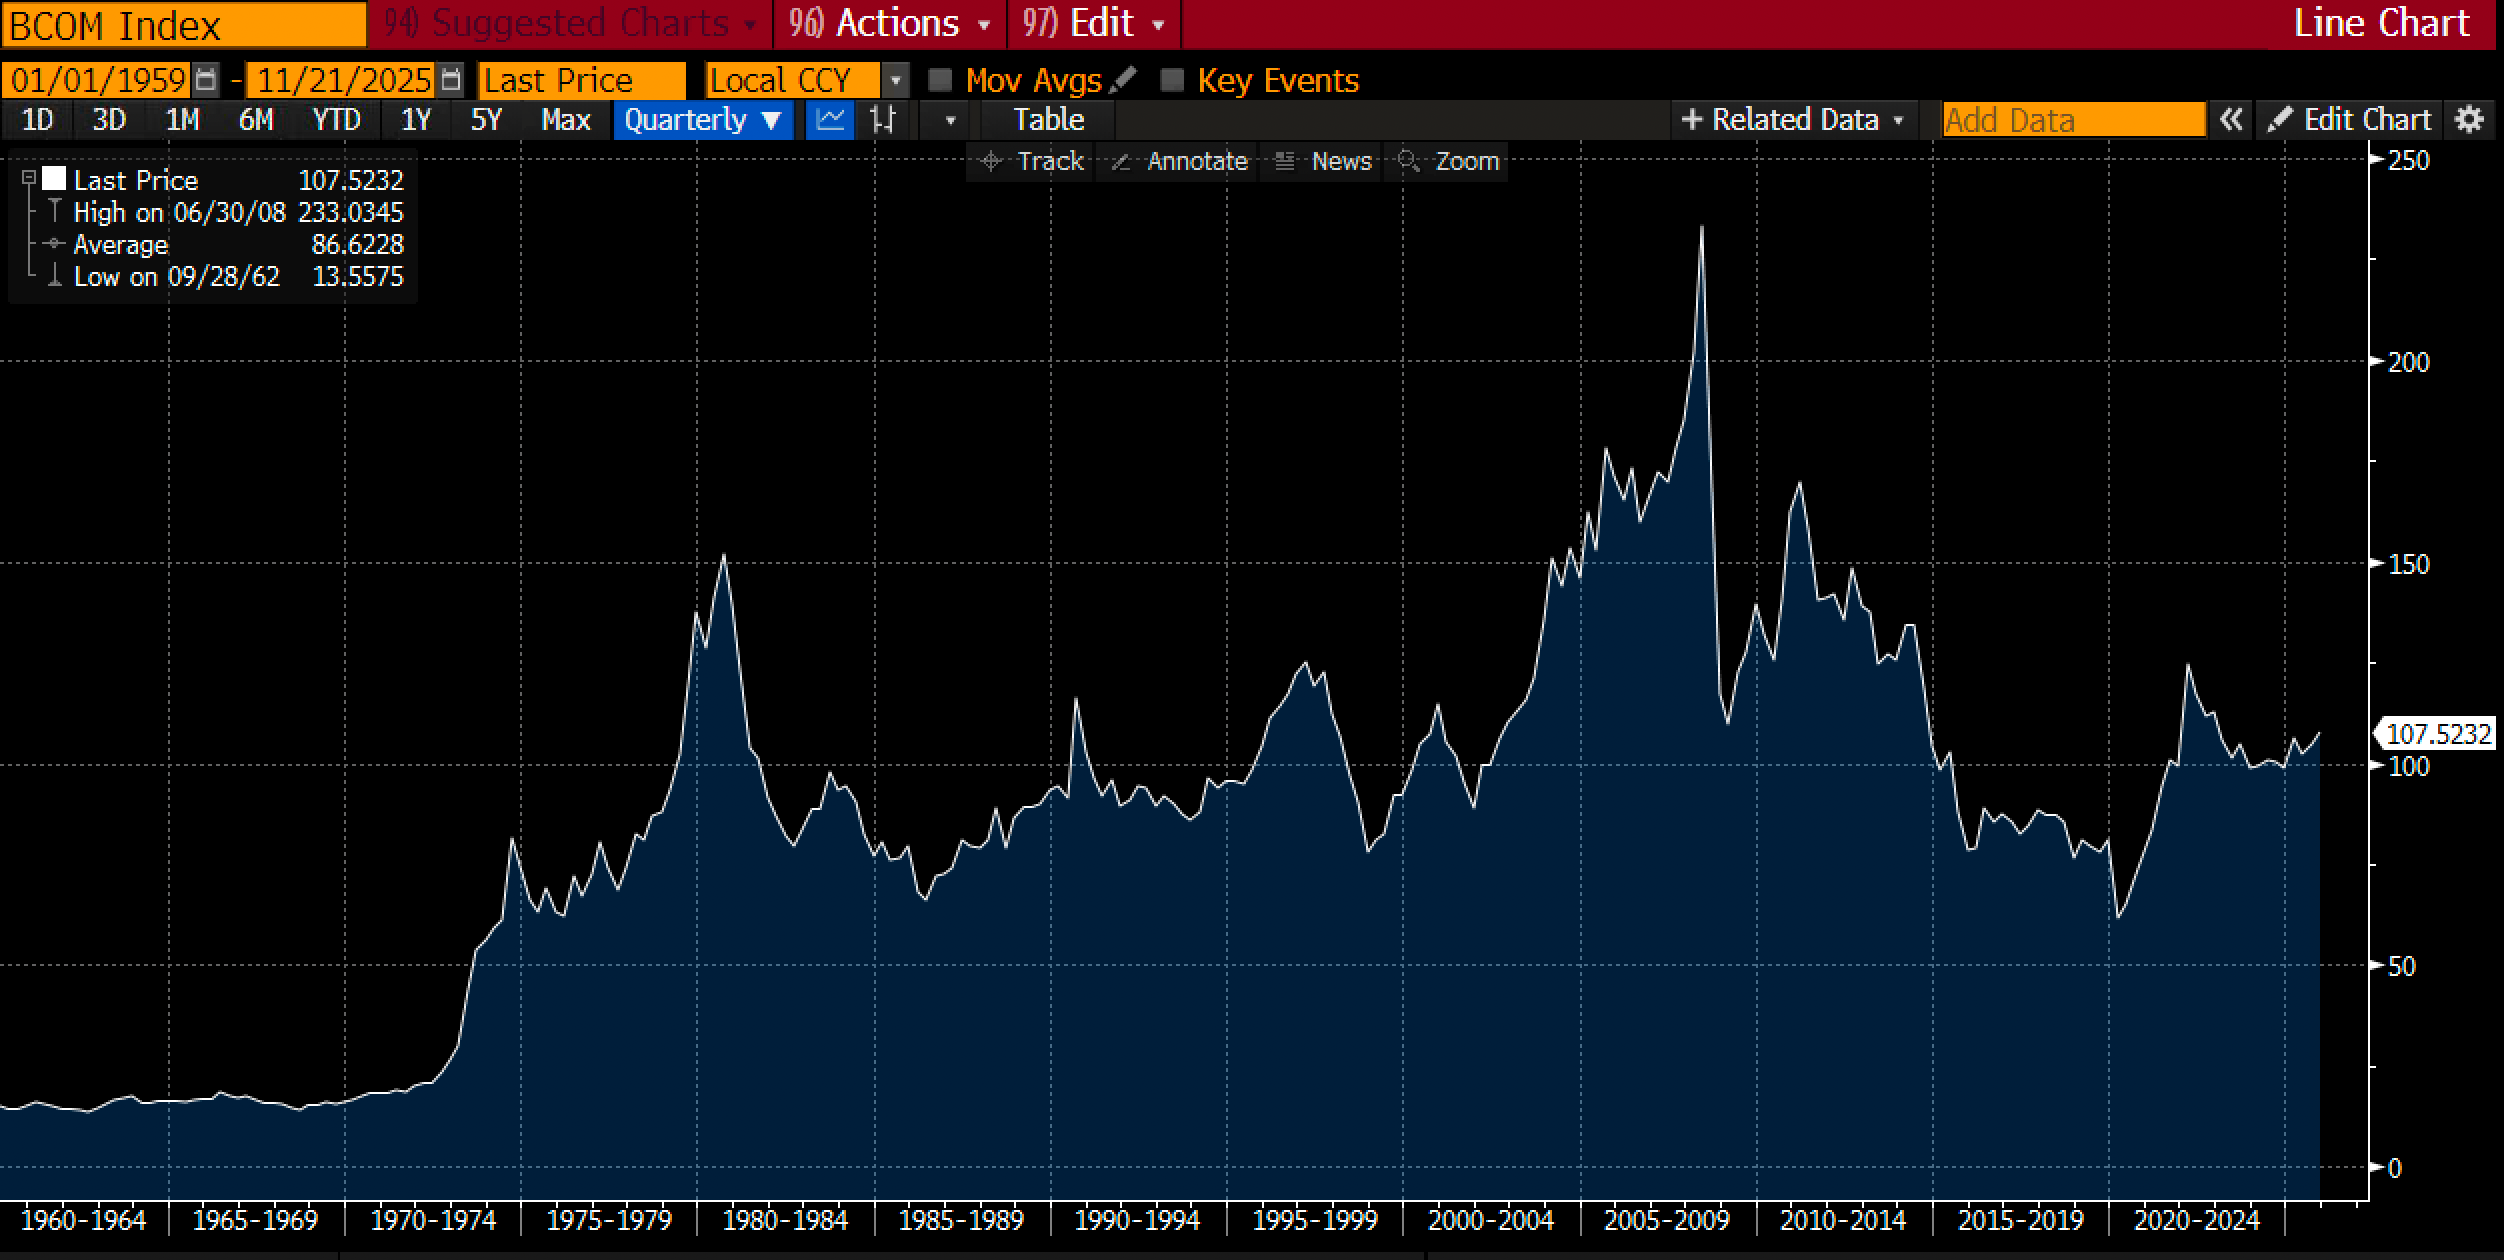Open the end date calendar picker
2504x1260 pixels.
(451, 80)
